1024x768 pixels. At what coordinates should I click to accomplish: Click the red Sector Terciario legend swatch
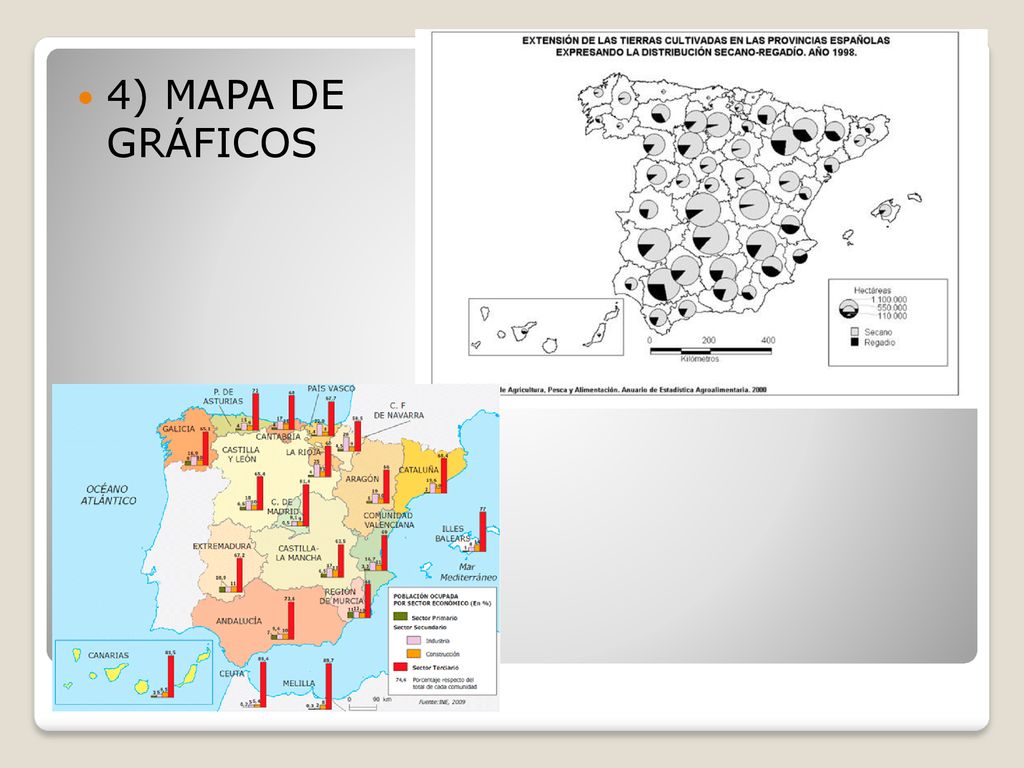click(x=400, y=667)
